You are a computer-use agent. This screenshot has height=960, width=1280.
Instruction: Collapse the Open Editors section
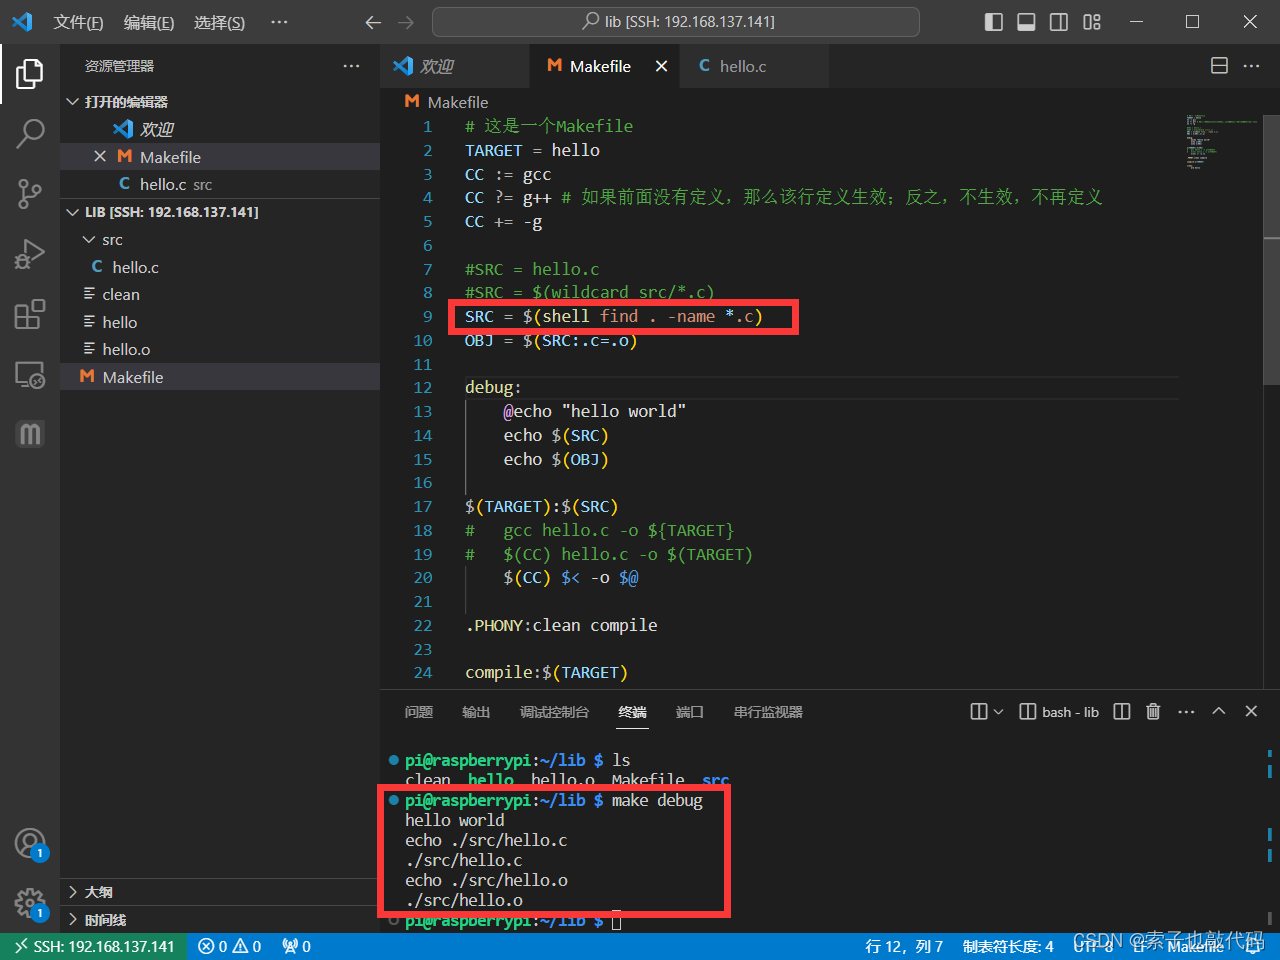(219, 102)
